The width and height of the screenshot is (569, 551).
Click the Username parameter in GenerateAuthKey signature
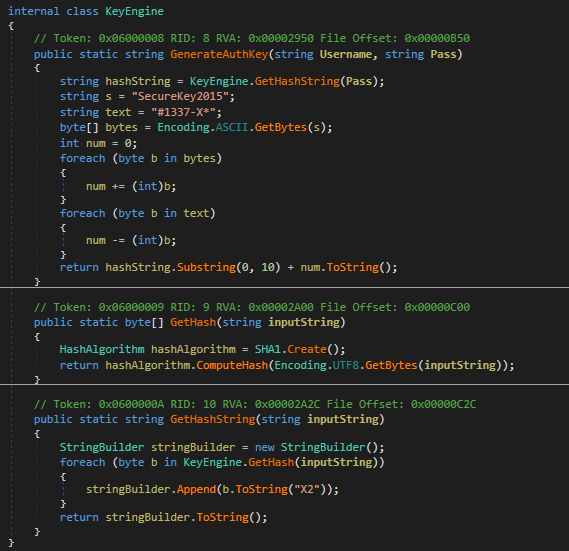(345, 54)
